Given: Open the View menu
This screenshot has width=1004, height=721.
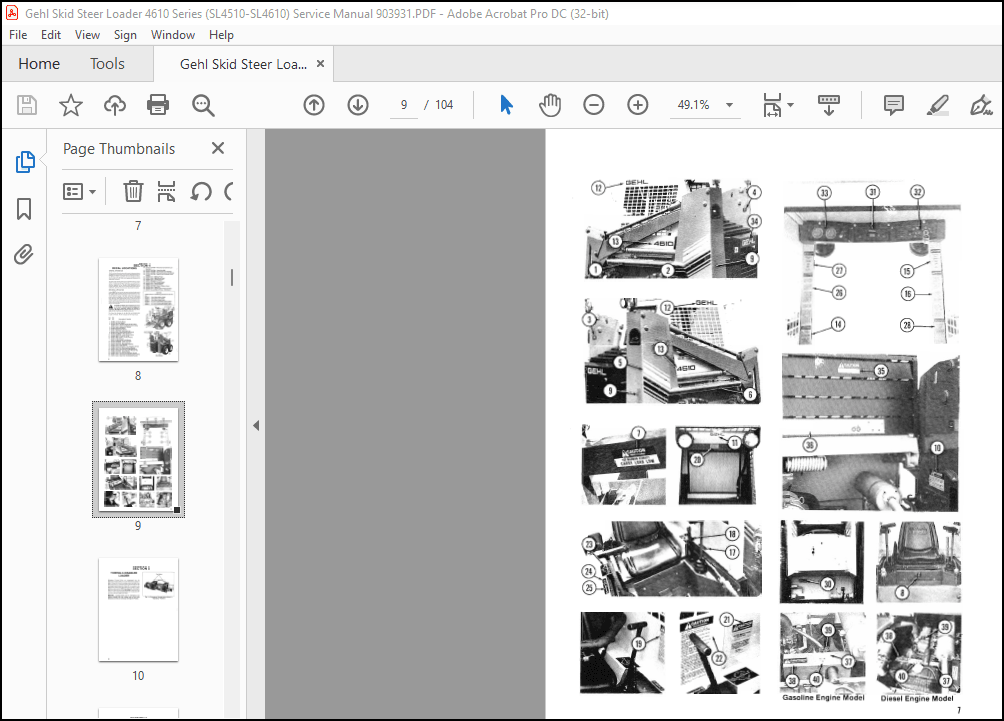Looking at the screenshot, I should tap(87, 35).
